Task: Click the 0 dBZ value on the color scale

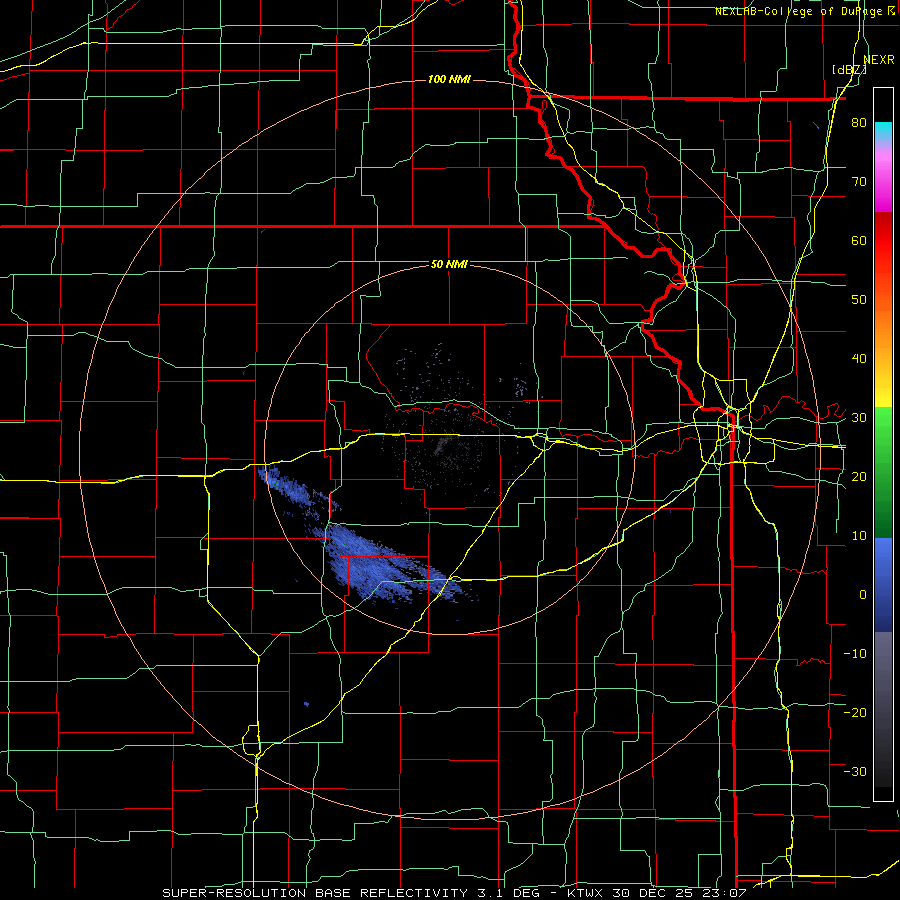Action: pos(863,595)
